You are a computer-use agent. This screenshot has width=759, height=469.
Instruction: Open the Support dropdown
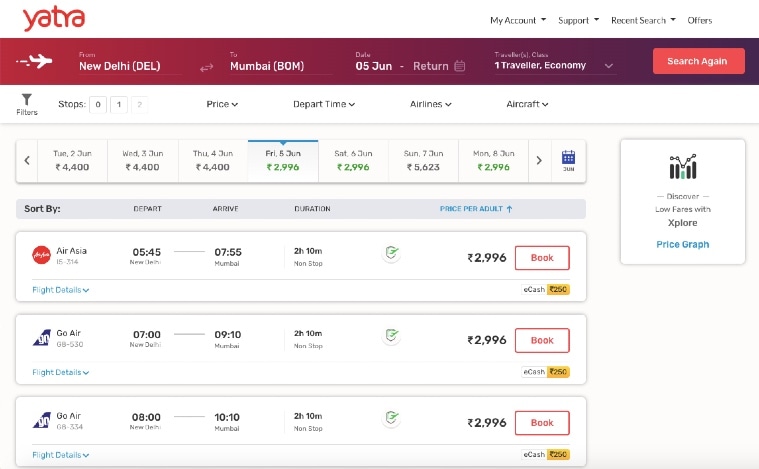tap(578, 20)
